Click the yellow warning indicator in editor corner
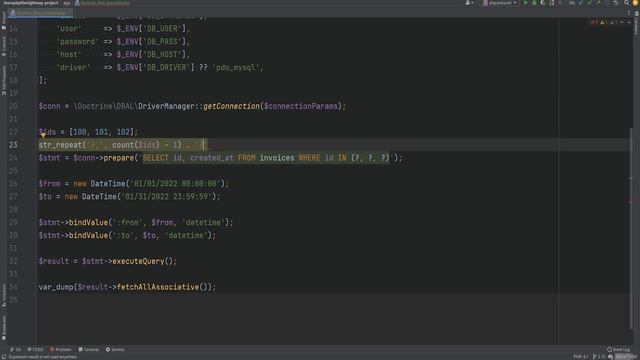Viewport: 640px width, 360px height. pos(603,22)
